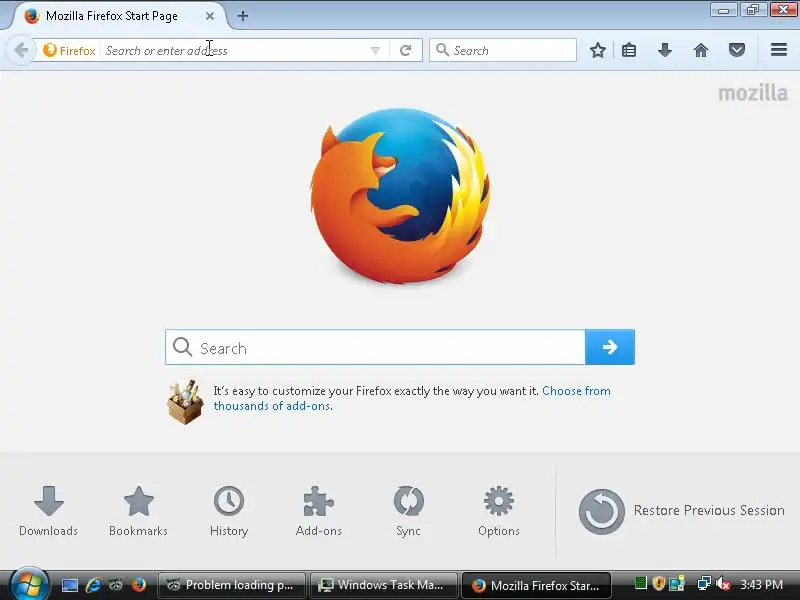
Task: Go to the home page icon
Action: click(701, 50)
